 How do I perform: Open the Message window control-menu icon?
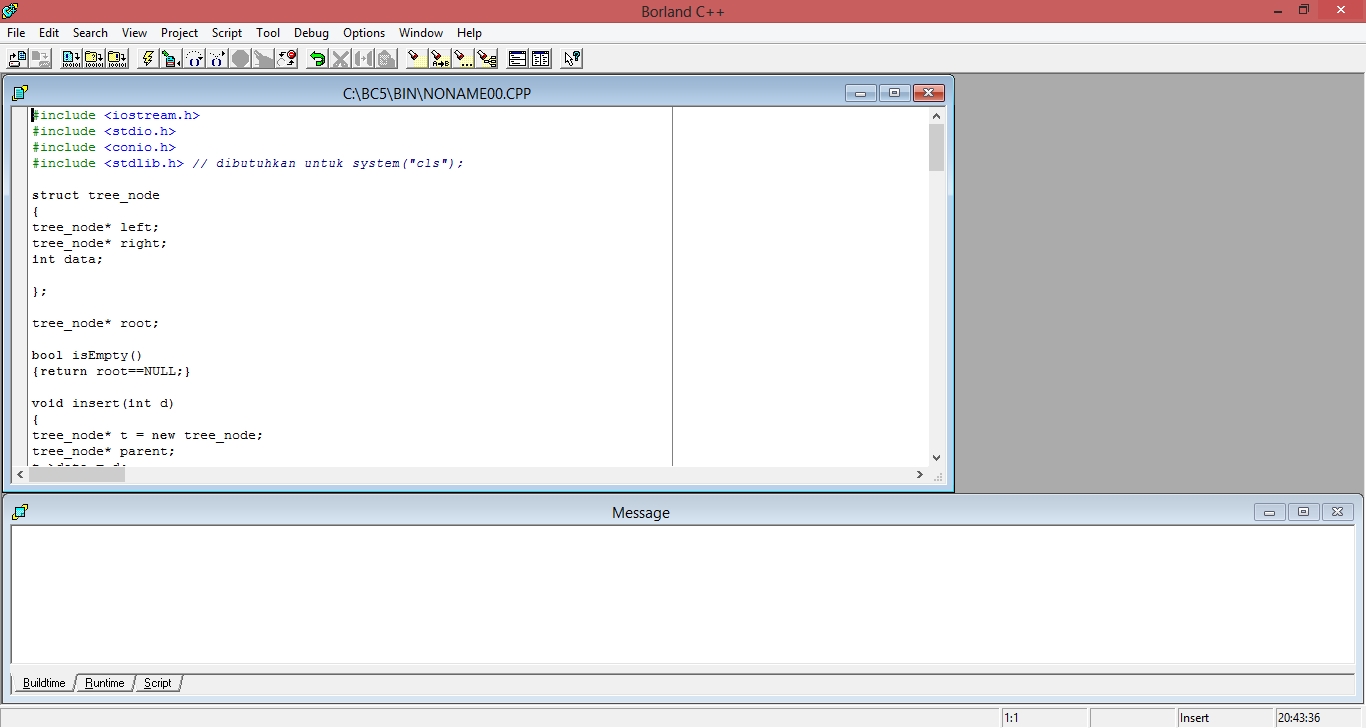point(20,512)
